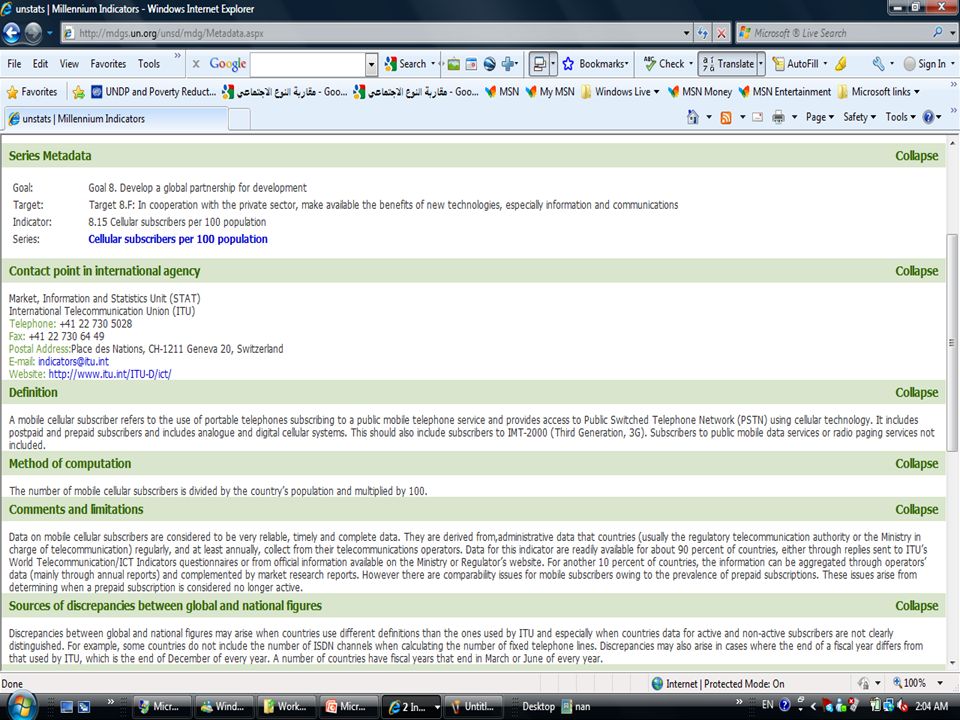Open the File menu
Viewport: 960px width, 720px height.
tap(14, 64)
